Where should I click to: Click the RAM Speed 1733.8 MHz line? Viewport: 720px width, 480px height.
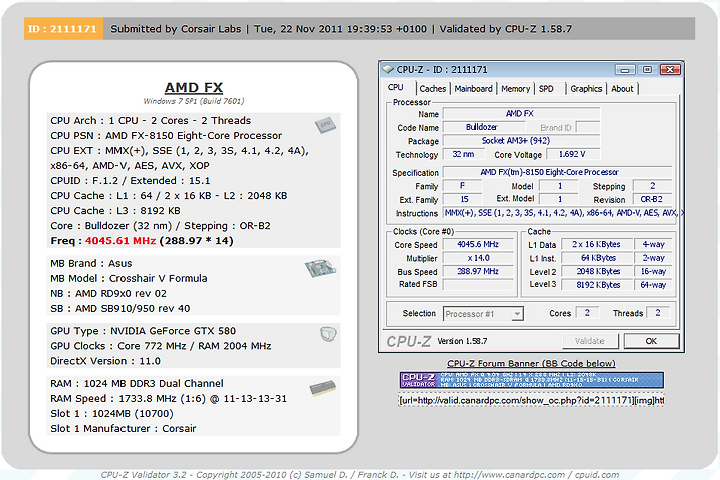pos(169,399)
